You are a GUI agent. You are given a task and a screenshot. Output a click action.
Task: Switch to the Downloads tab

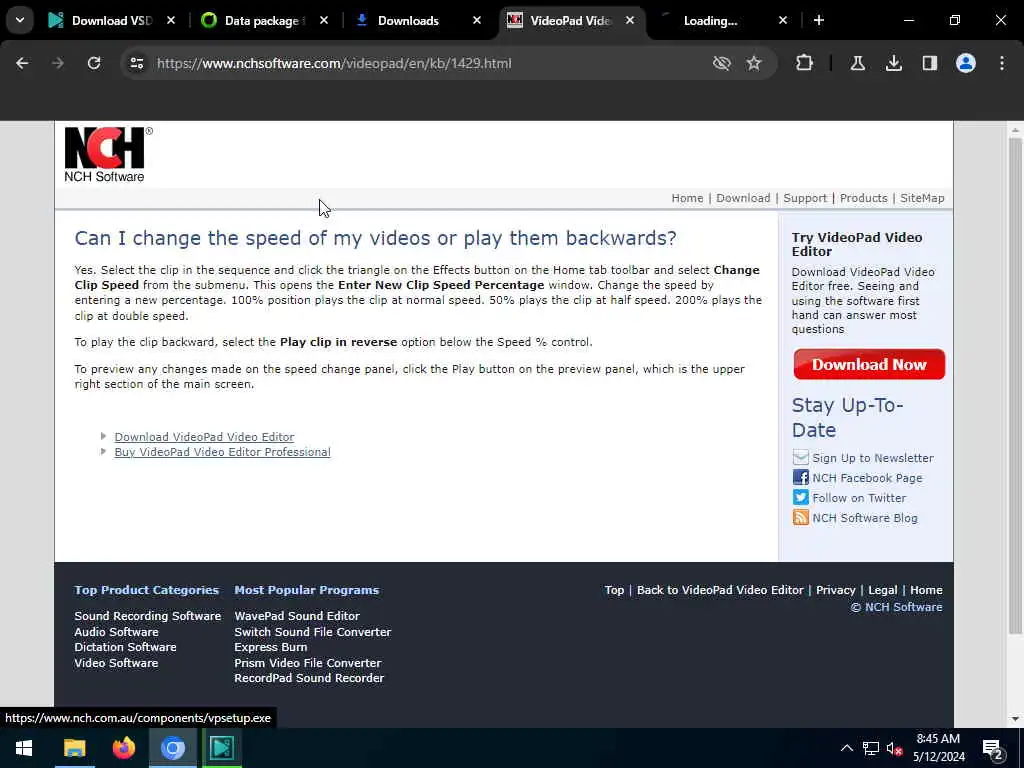(408, 21)
